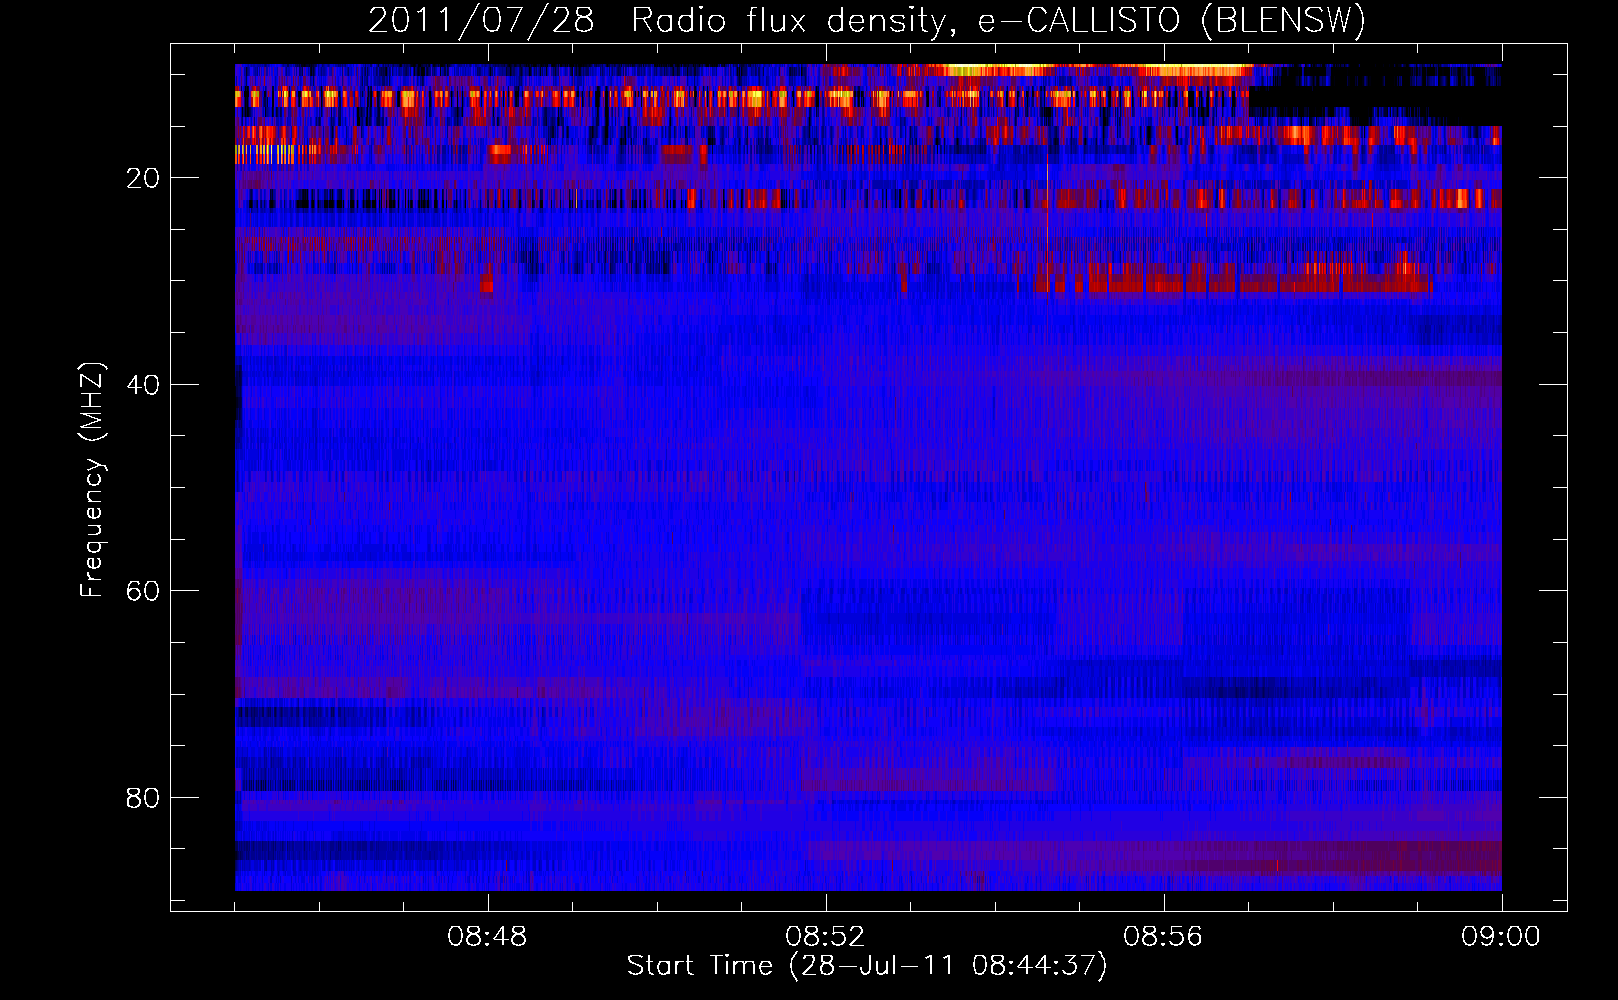Click the 08:52 time axis label
This screenshot has width=1618, height=1000.
pyautogui.click(x=825, y=937)
